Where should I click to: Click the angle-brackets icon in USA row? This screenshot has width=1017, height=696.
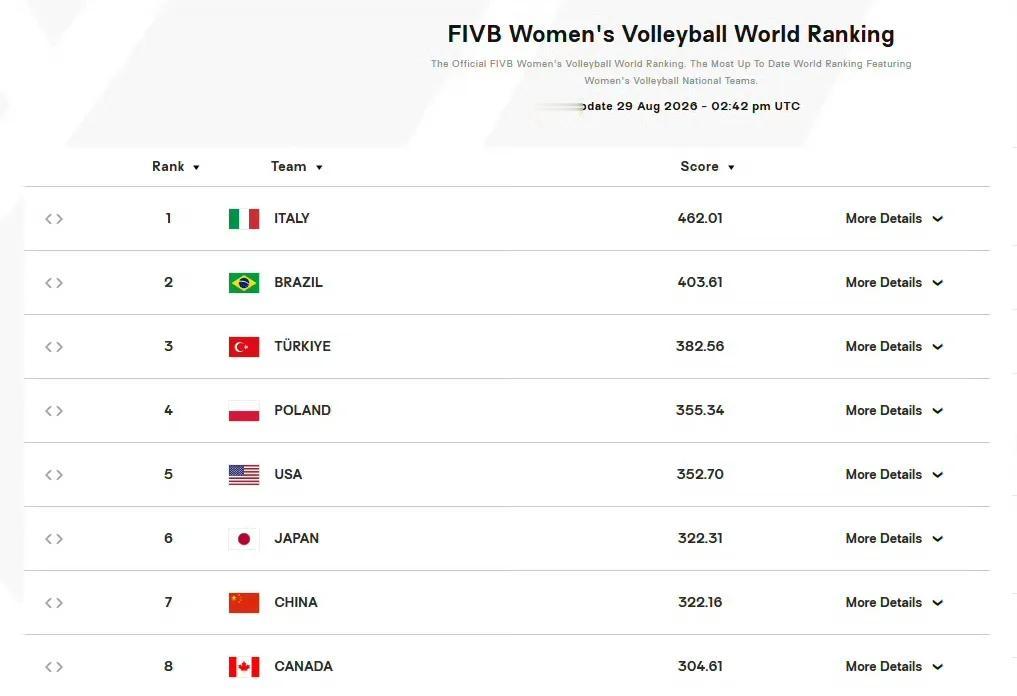[54, 475]
